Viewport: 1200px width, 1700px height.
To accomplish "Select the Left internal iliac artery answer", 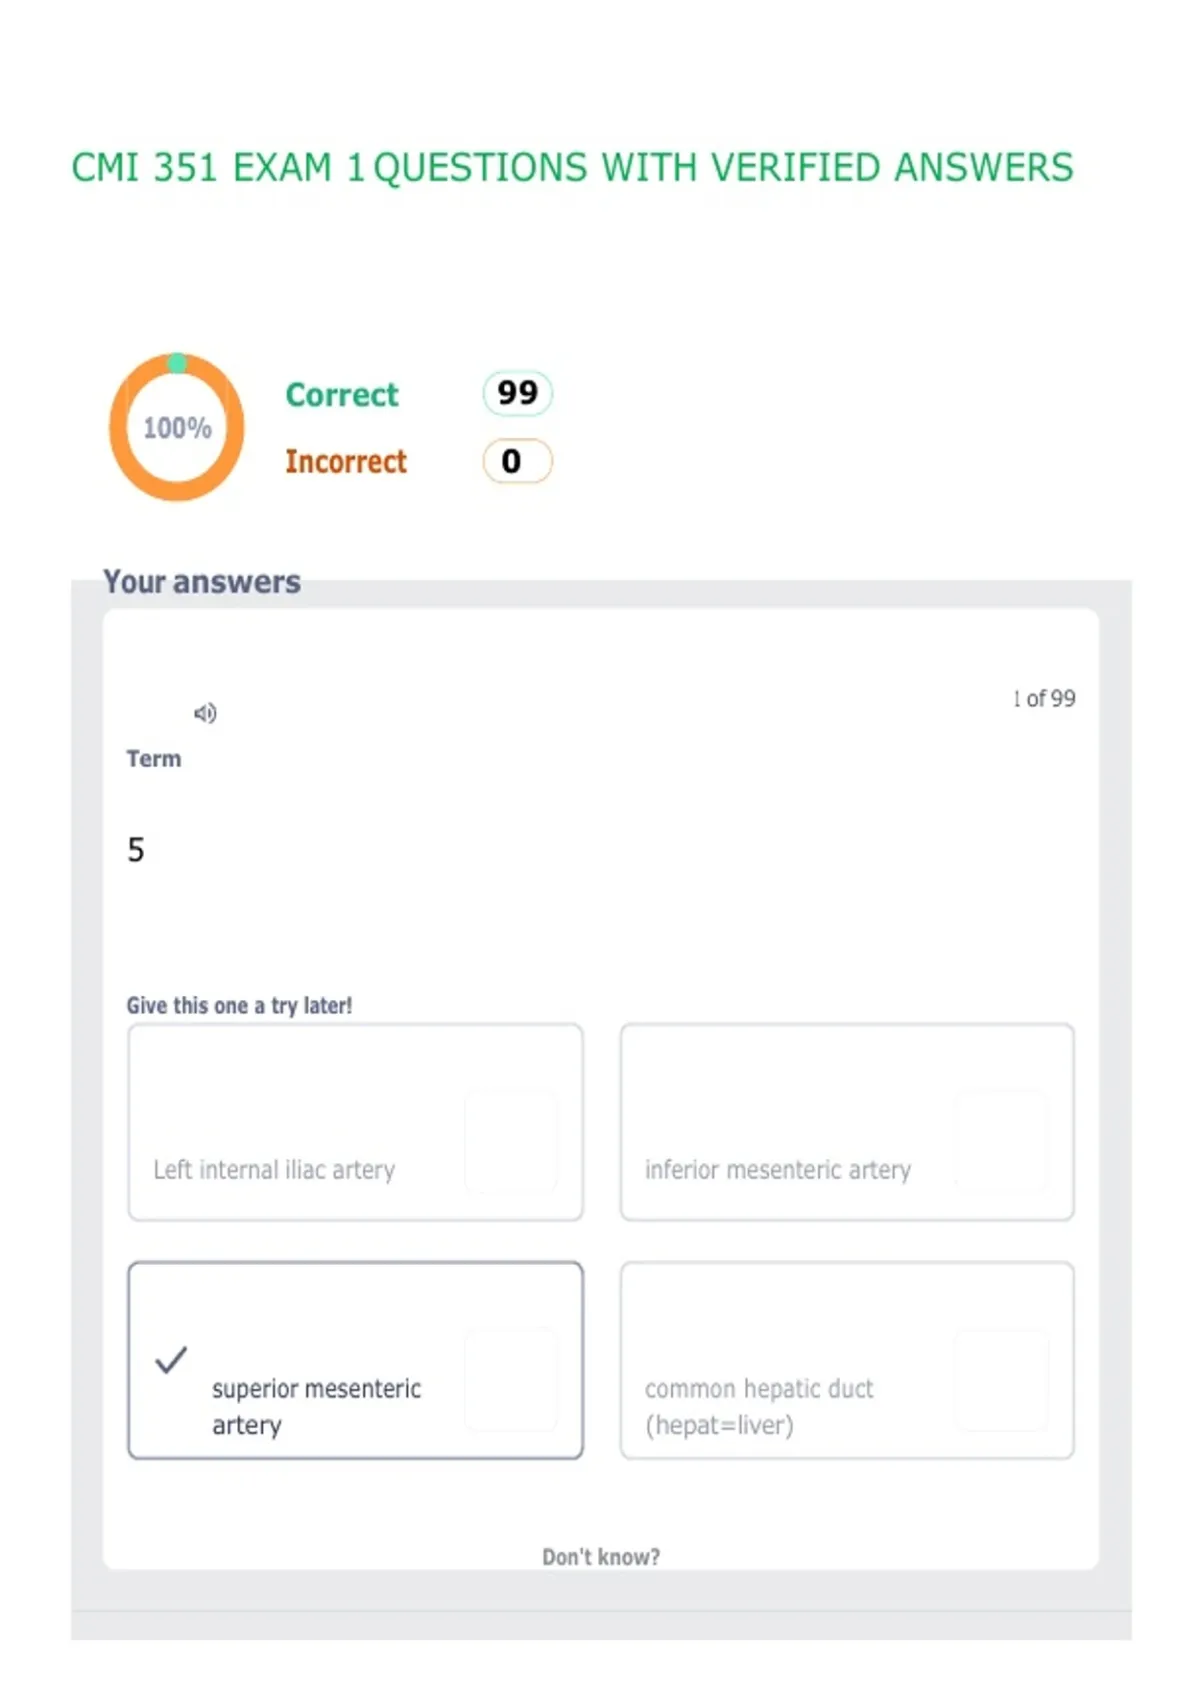I will click(x=355, y=1122).
